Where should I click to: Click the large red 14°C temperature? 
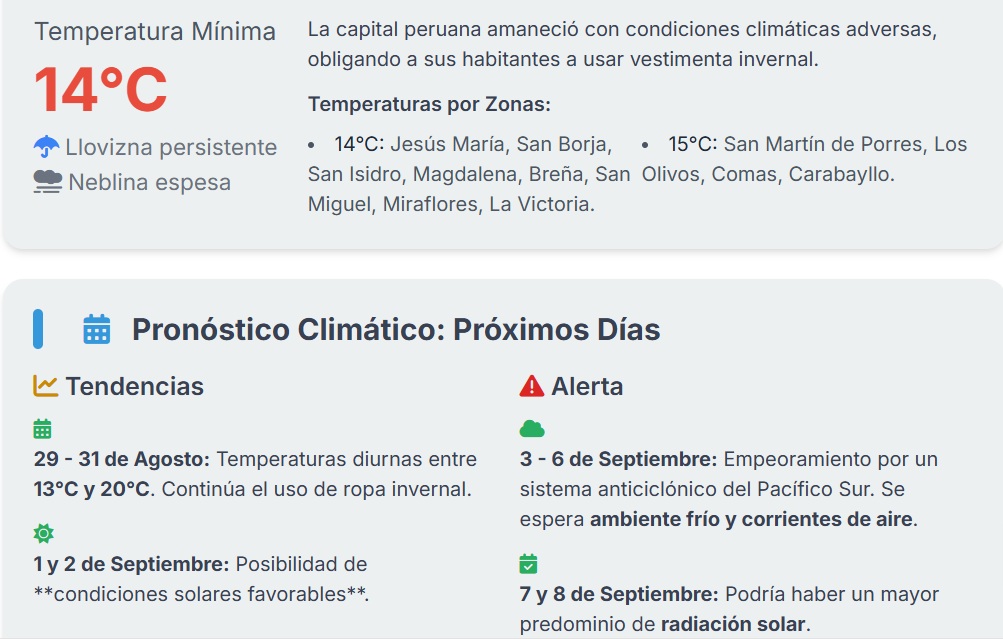[101, 90]
